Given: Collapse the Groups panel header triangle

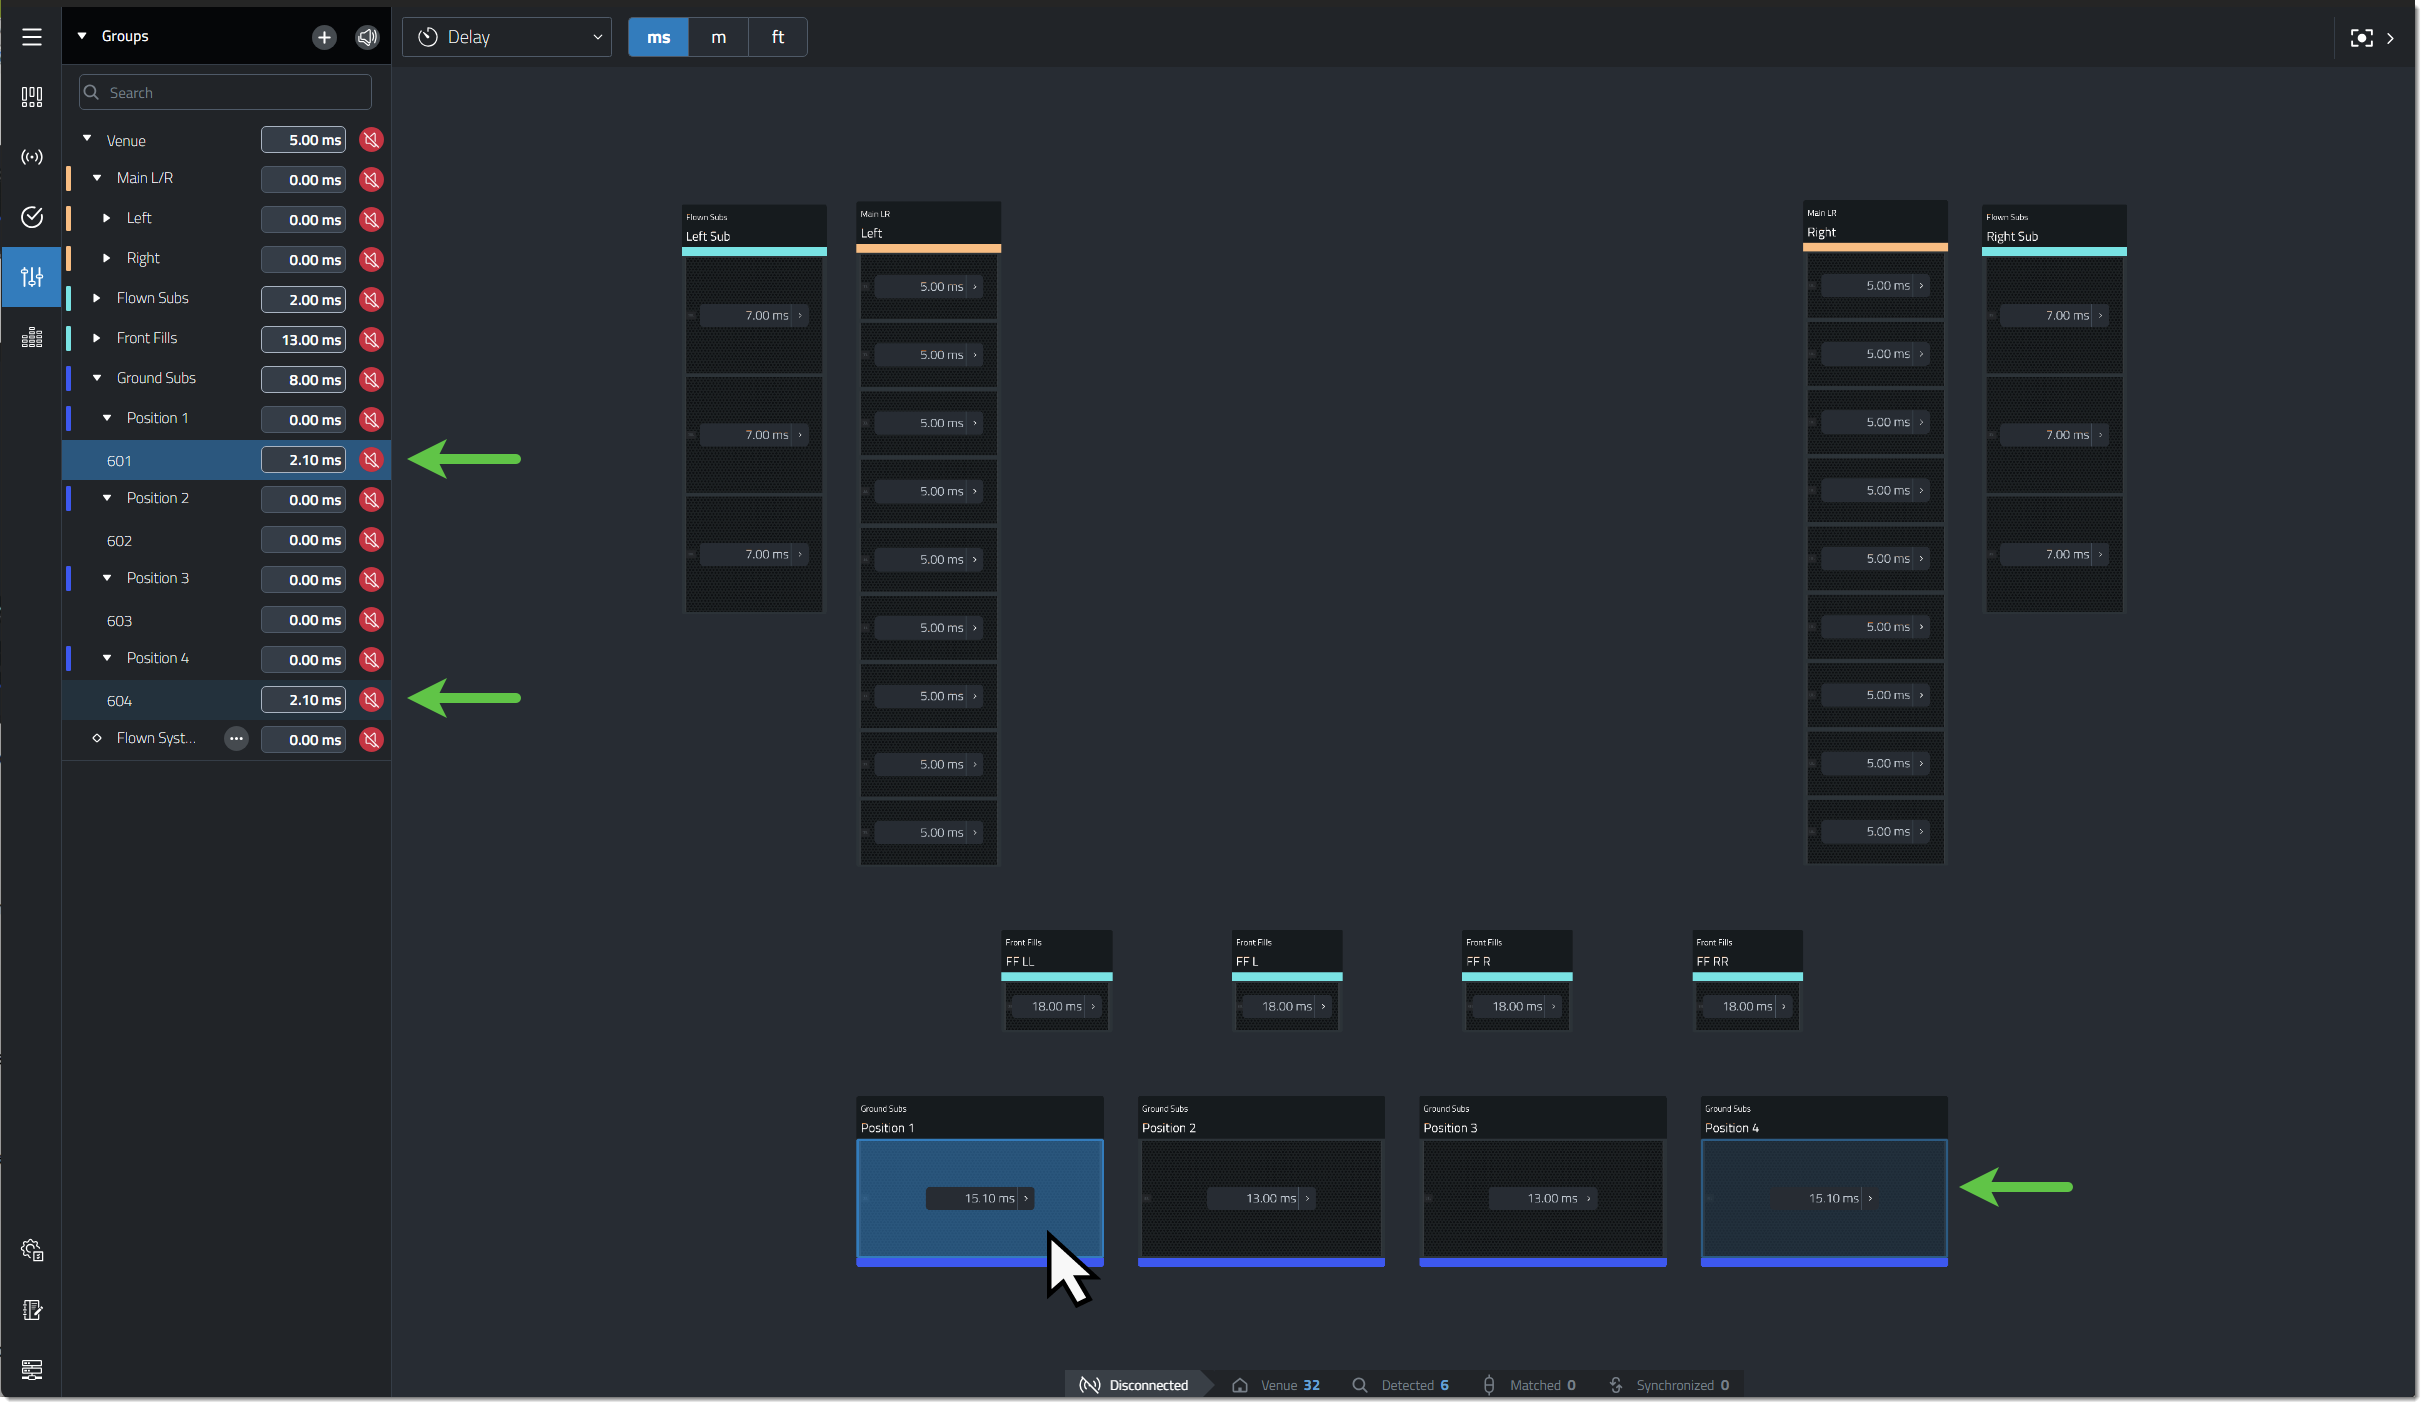Looking at the screenshot, I should [82, 36].
